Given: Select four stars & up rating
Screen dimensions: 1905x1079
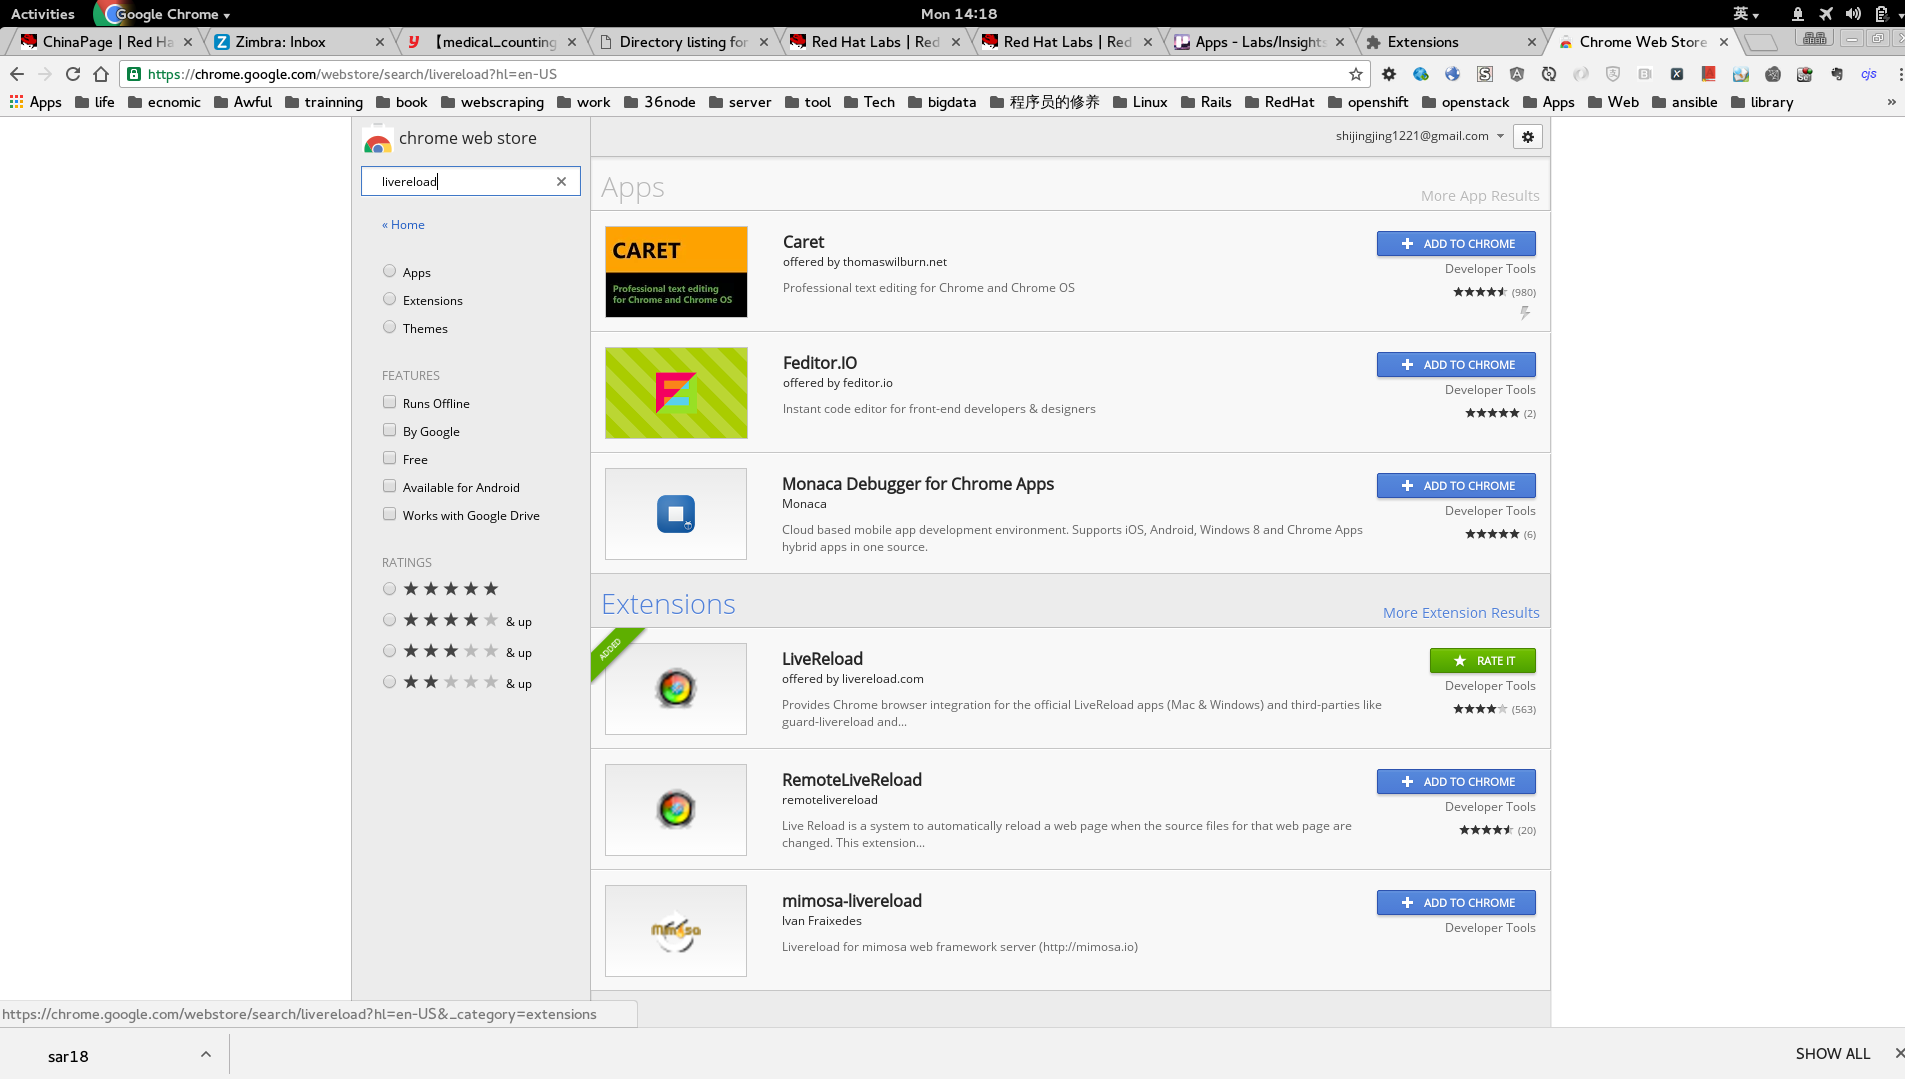Looking at the screenshot, I should tap(389, 620).
